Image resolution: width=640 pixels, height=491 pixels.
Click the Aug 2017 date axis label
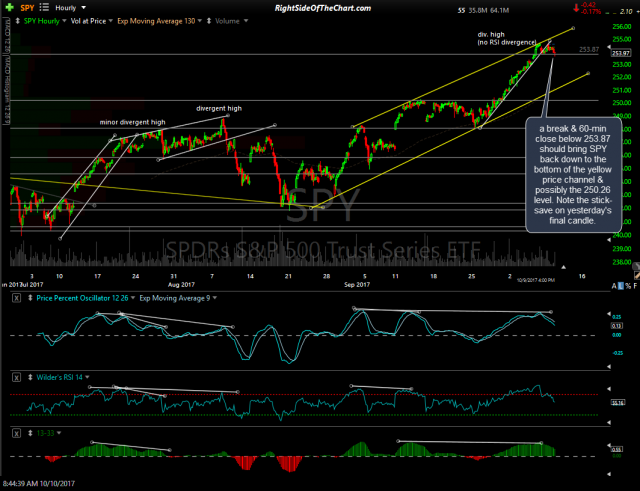coord(182,284)
